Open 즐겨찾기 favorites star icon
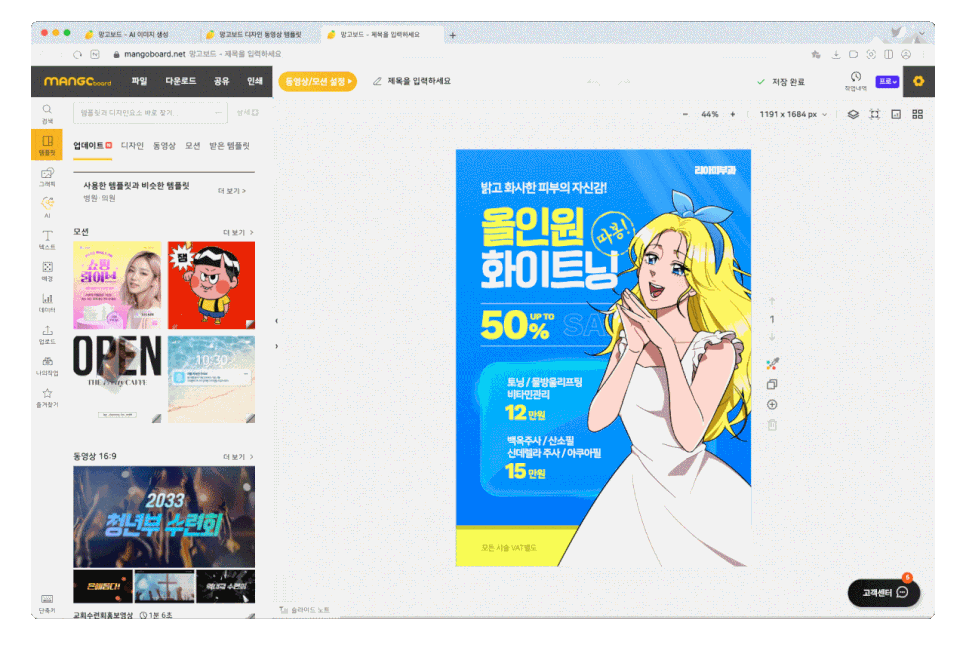This screenshot has height=660, width=966. 47,397
